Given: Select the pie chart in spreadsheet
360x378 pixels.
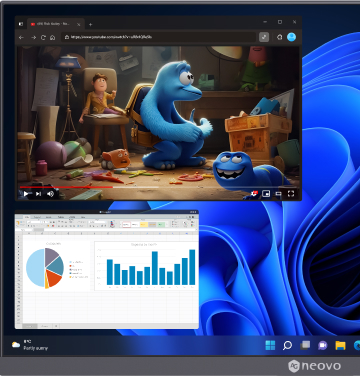Looking at the screenshot, I should click(x=45, y=268).
